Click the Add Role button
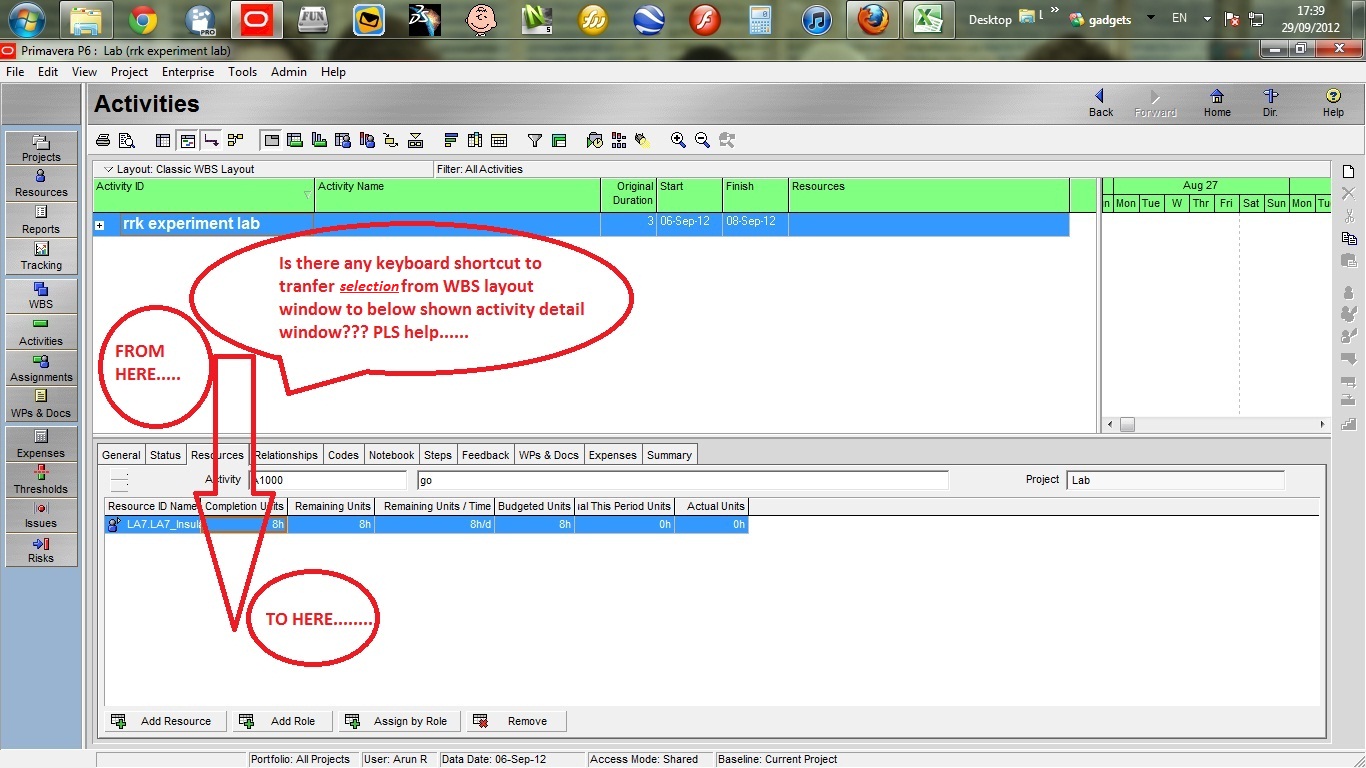This screenshot has height=768, width=1366. tap(282, 721)
